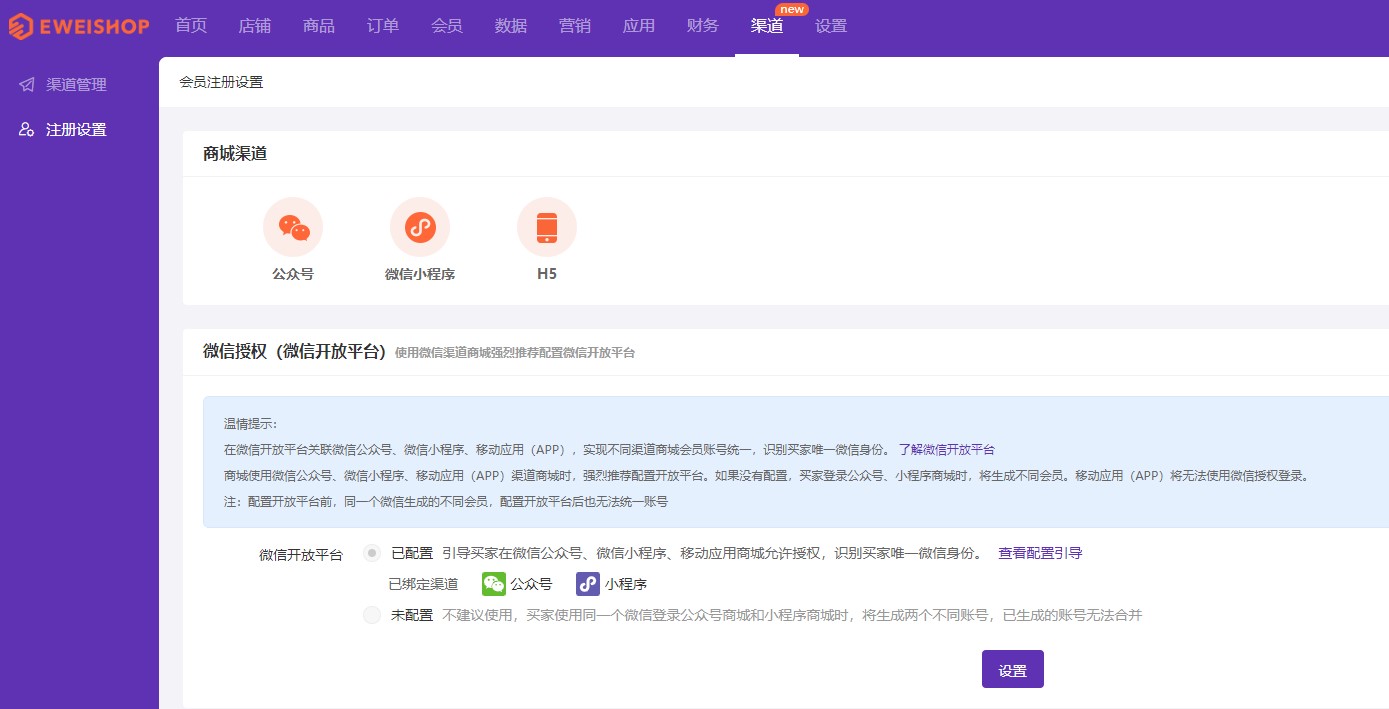Viewport: 1389px width, 709px height.
Task: Open the 渠道 menu tab
Action: pos(767,26)
